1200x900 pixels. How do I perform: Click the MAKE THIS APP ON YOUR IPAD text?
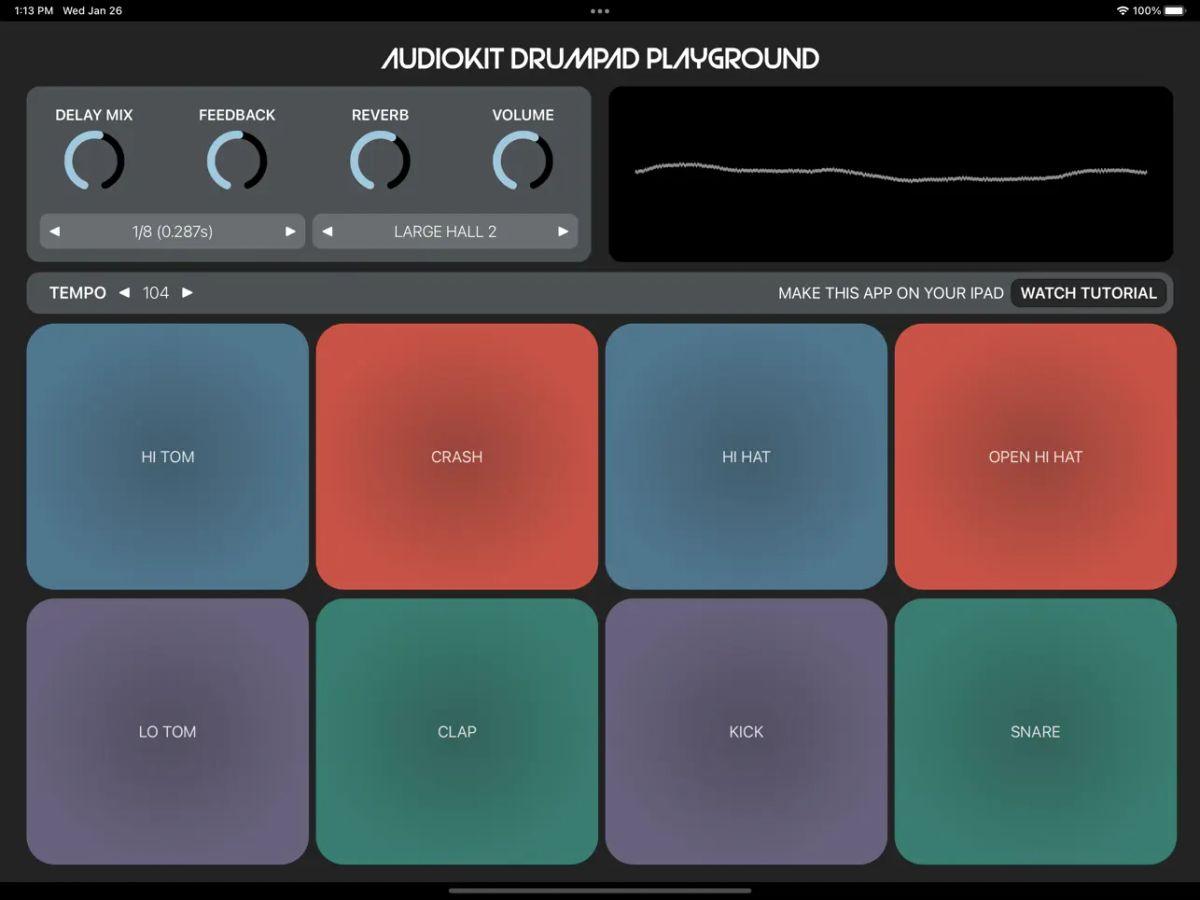click(891, 293)
